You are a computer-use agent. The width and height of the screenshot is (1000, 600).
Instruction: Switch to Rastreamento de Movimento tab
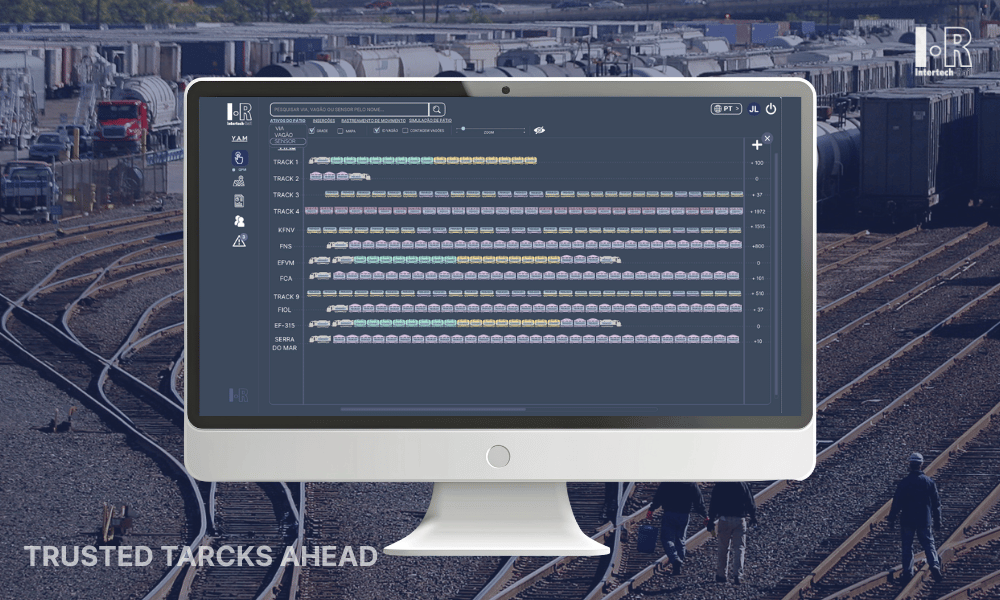[x=373, y=121]
